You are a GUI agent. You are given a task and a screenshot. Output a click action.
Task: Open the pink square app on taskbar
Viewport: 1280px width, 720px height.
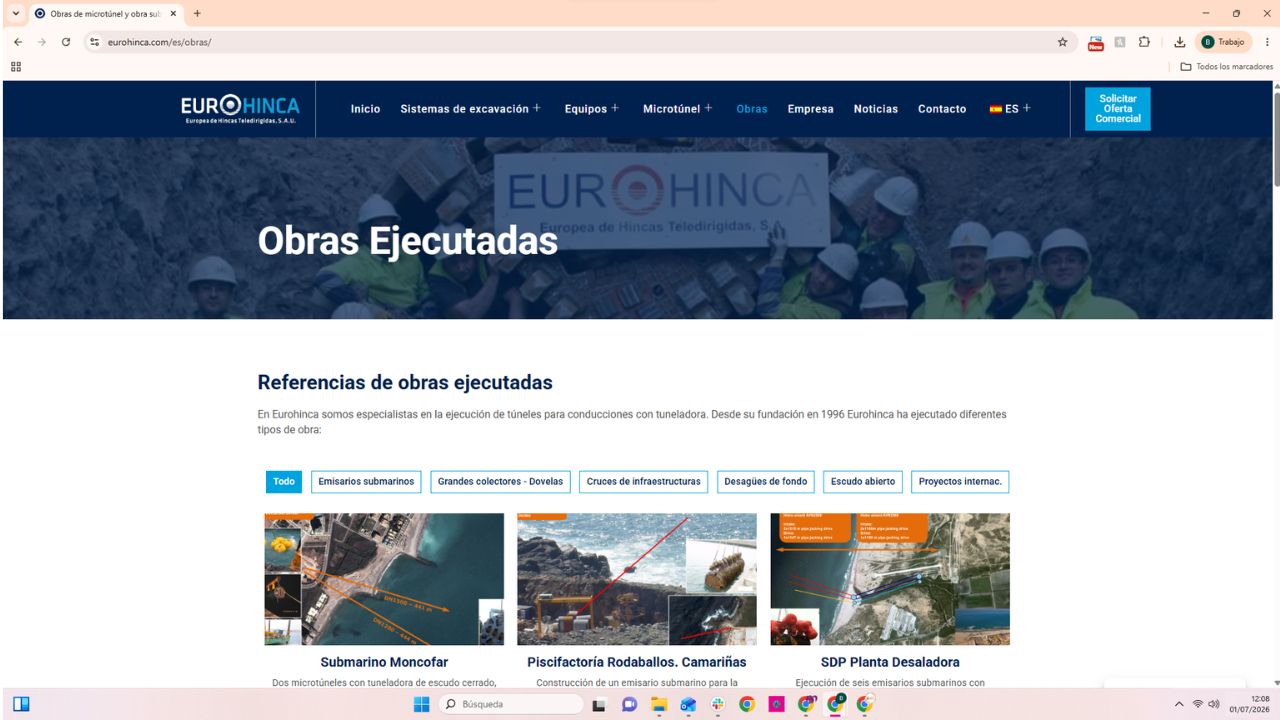click(x=776, y=704)
